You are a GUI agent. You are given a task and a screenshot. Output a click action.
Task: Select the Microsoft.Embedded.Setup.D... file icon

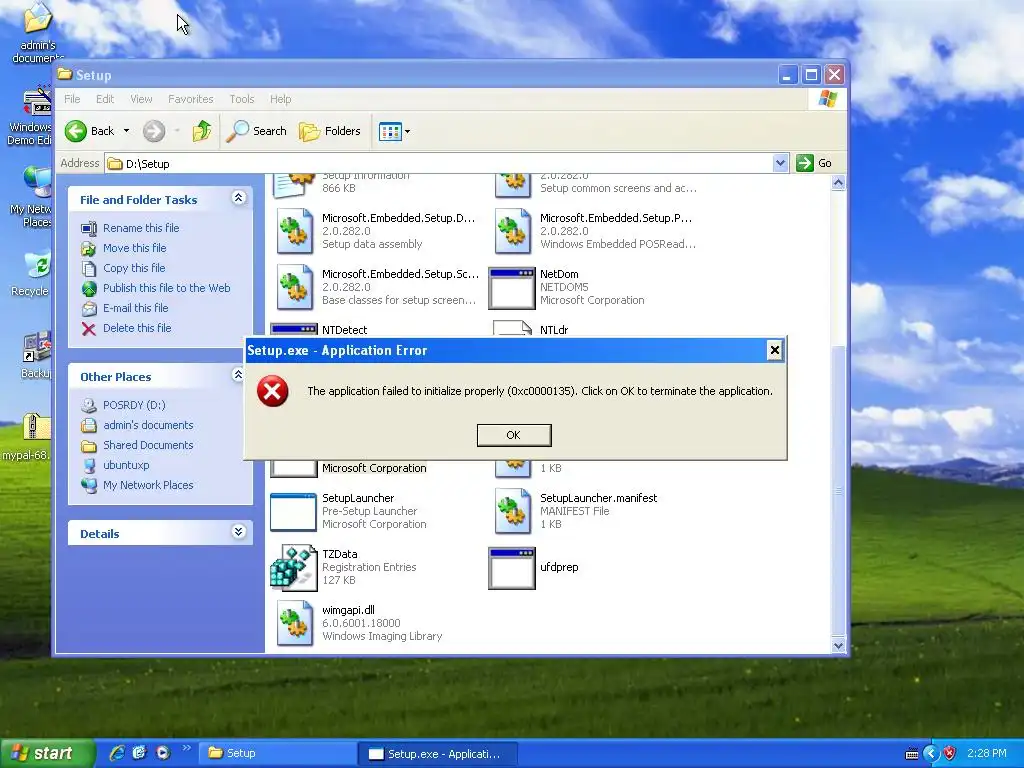point(294,231)
